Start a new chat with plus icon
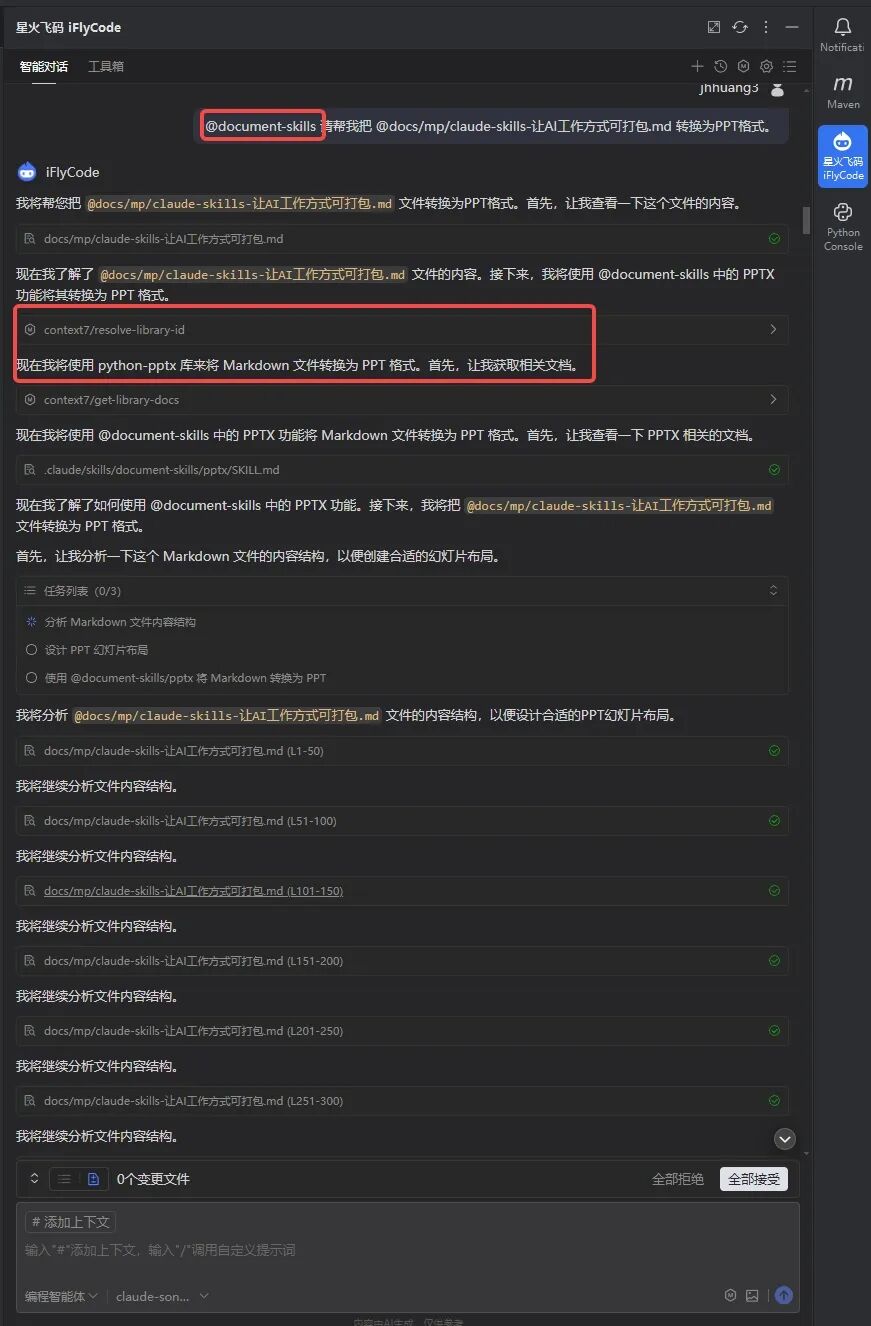The width and height of the screenshot is (871, 1326). [697, 66]
